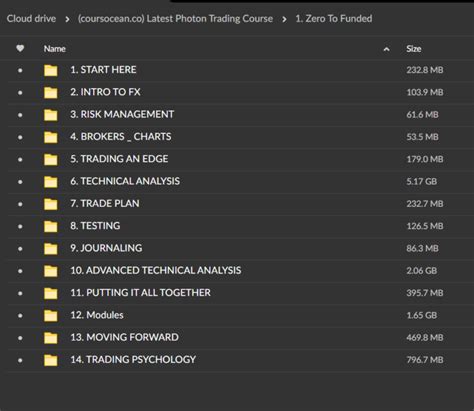Click the 232.8 MB size value

tap(425, 70)
